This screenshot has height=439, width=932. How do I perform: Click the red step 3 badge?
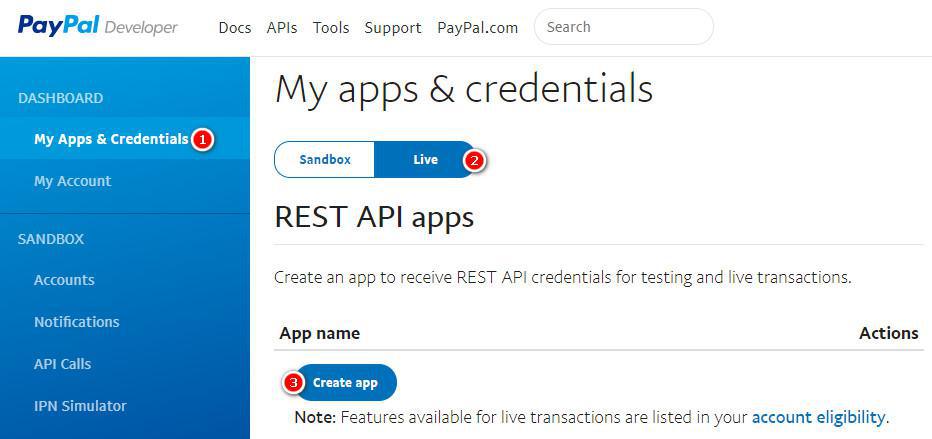point(293,382)
